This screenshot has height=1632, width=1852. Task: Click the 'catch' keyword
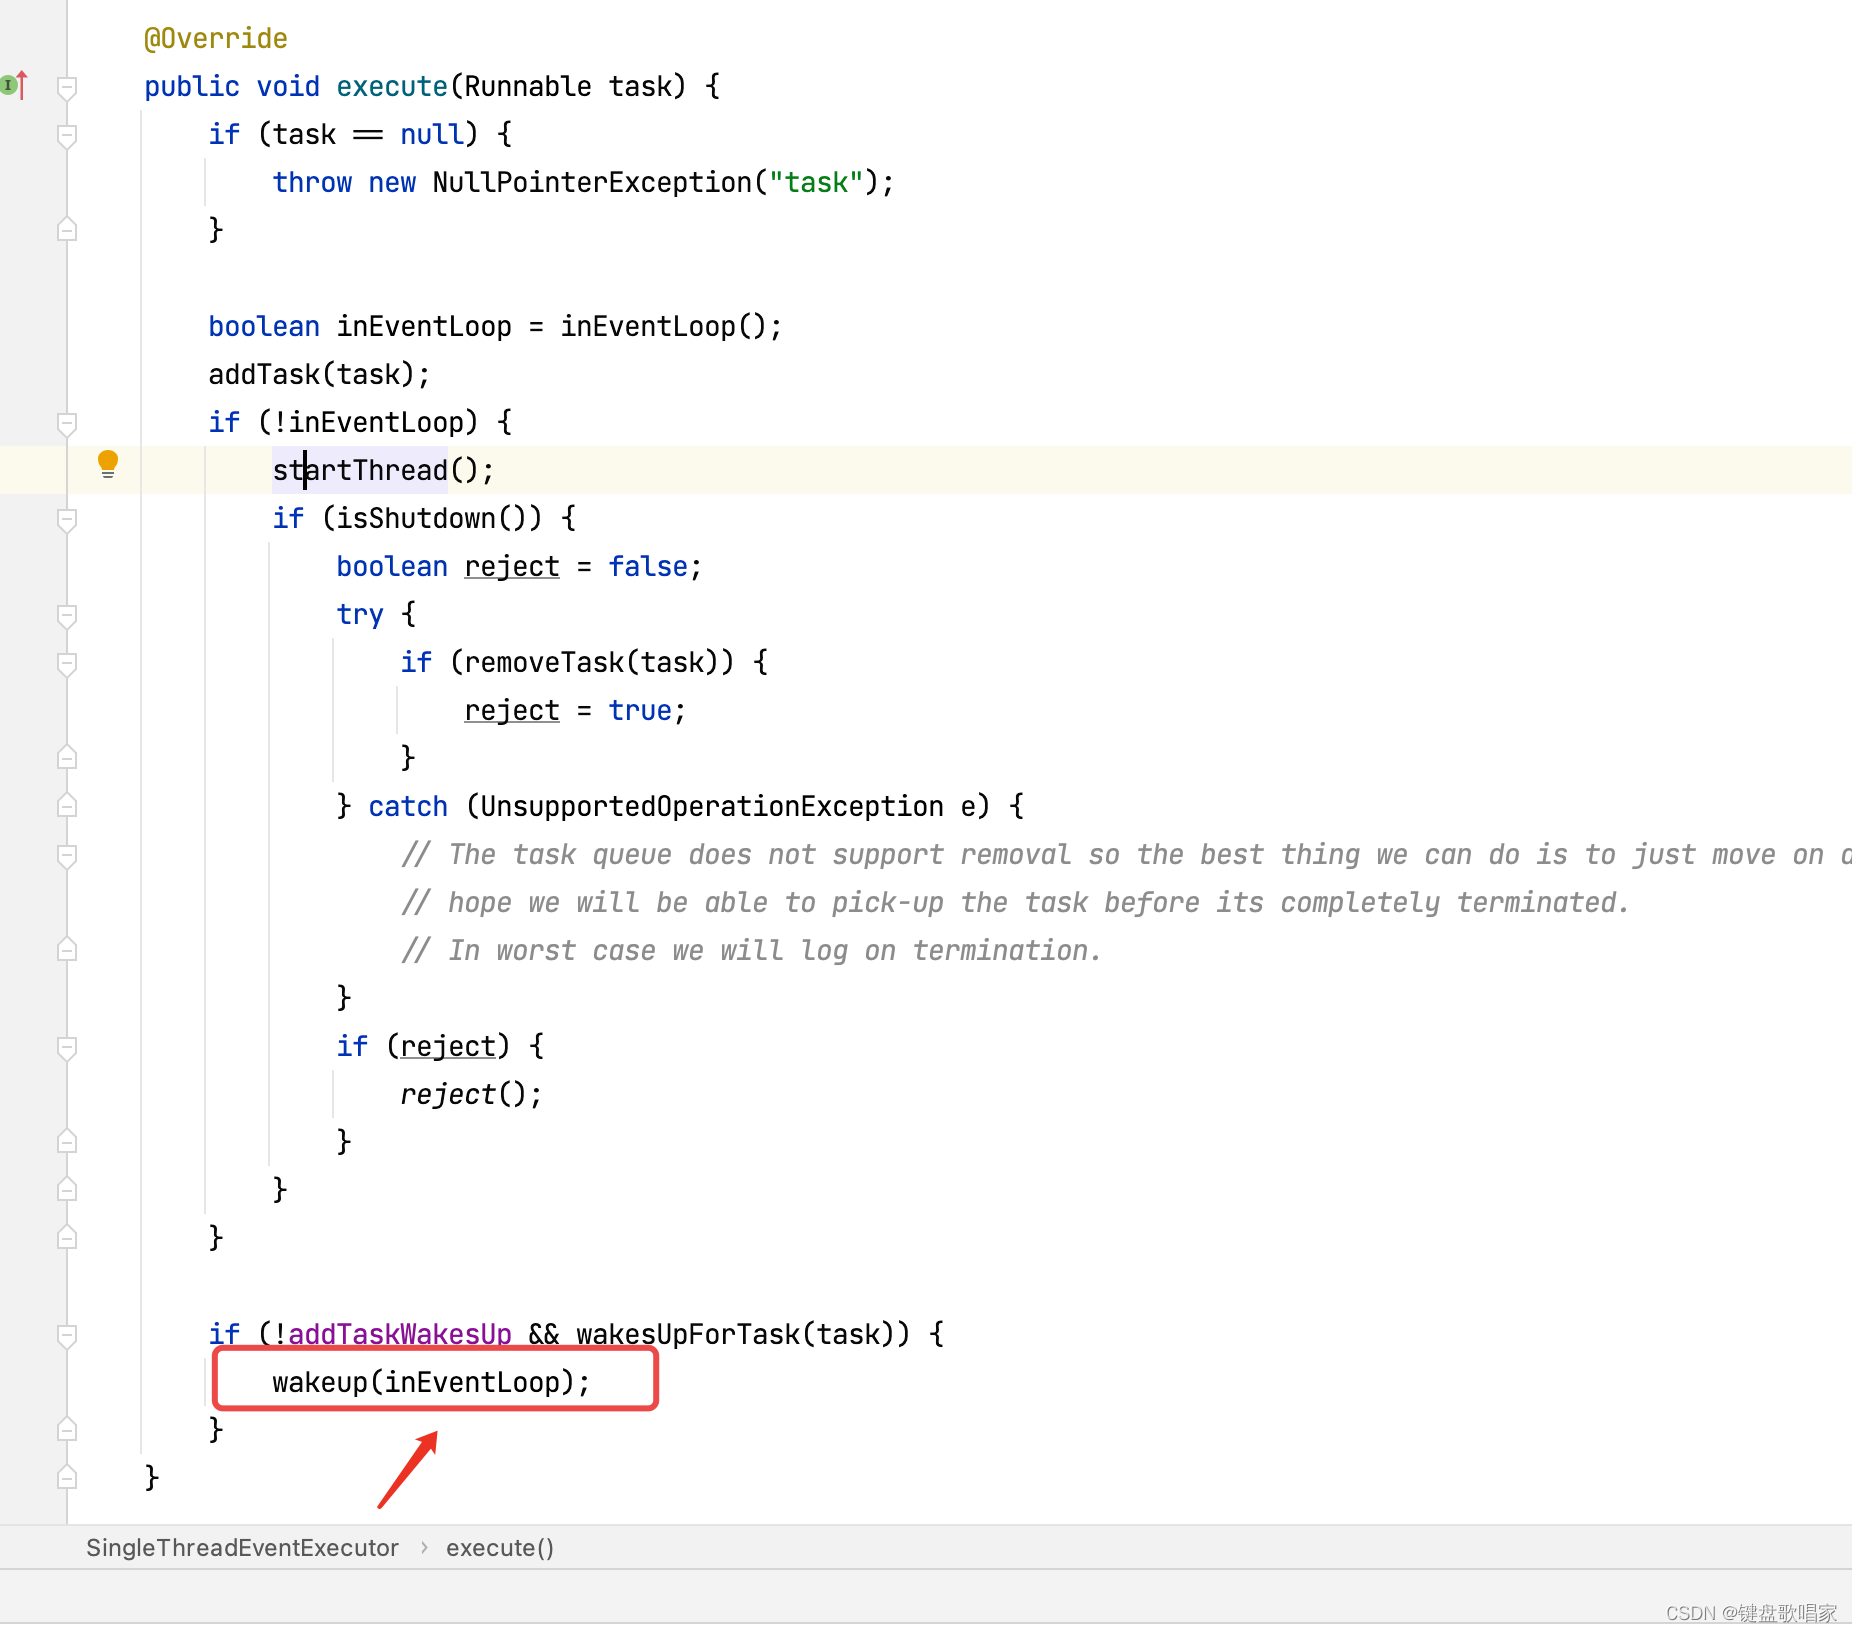point(408,807)
